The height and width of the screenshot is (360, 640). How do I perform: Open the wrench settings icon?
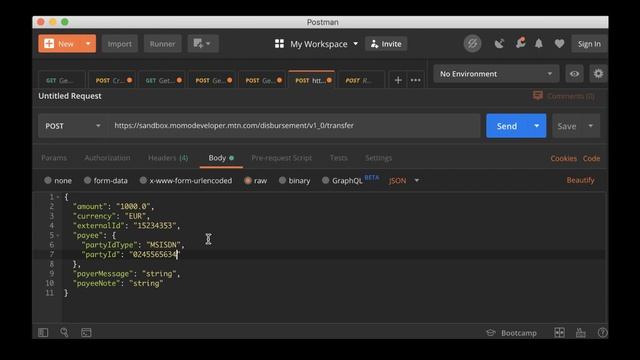coord(520,43)
